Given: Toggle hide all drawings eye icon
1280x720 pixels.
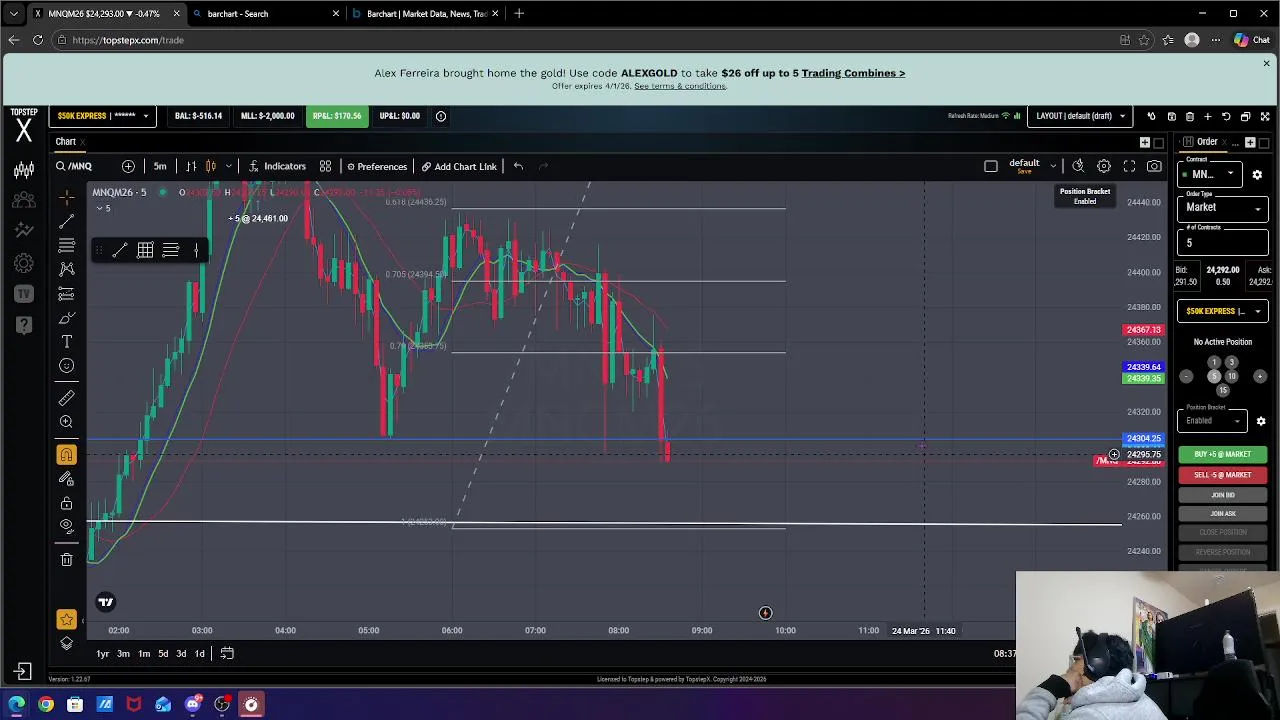Looking at the screenshot, I should pyautogui.click(x=66, y=526).
